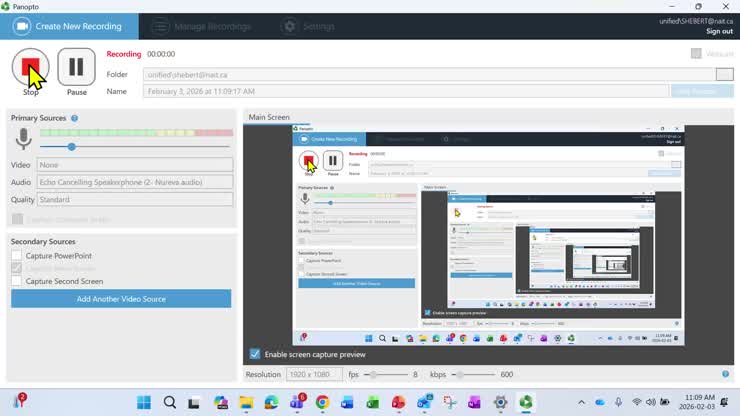Switch to Create New Recording tab
The image size is (740, 416).
[x=69, y=26]
